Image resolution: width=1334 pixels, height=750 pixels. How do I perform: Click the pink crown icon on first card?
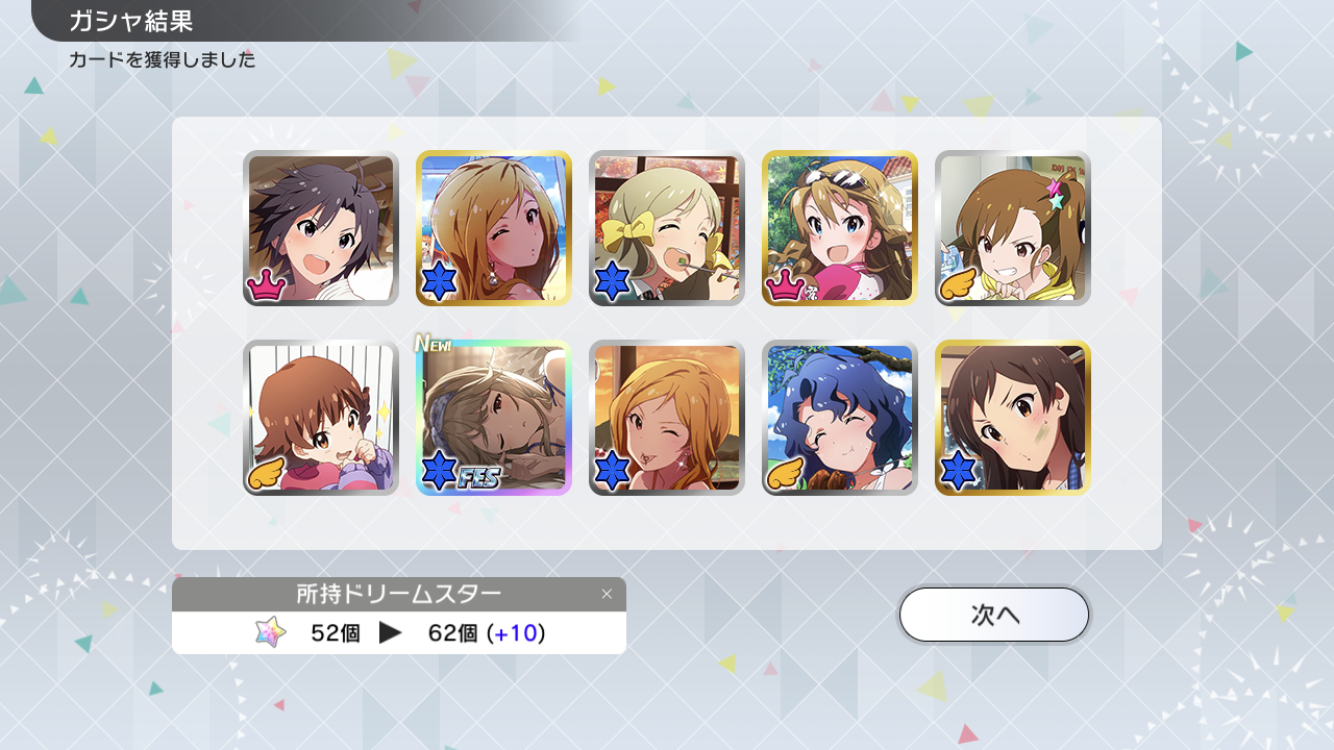pyautogui.click(x=267, y=284)
